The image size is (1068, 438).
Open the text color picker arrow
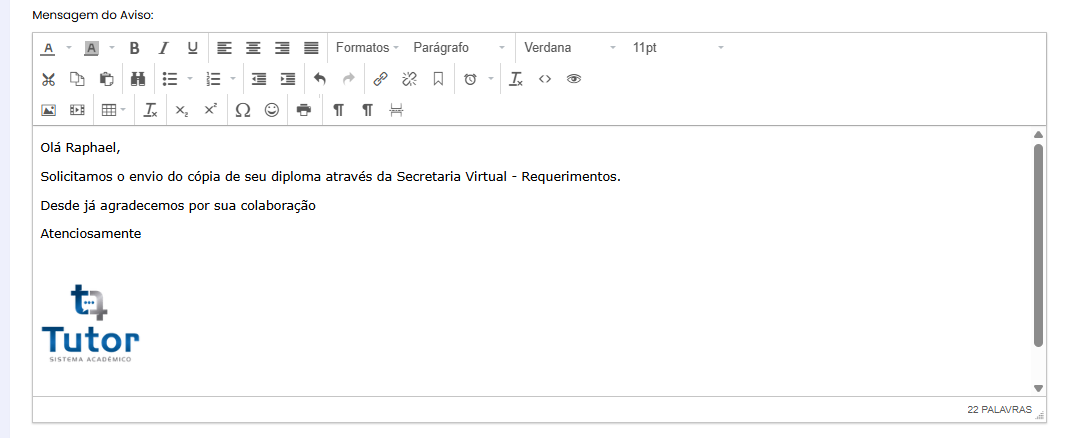[x=69, y=48]
